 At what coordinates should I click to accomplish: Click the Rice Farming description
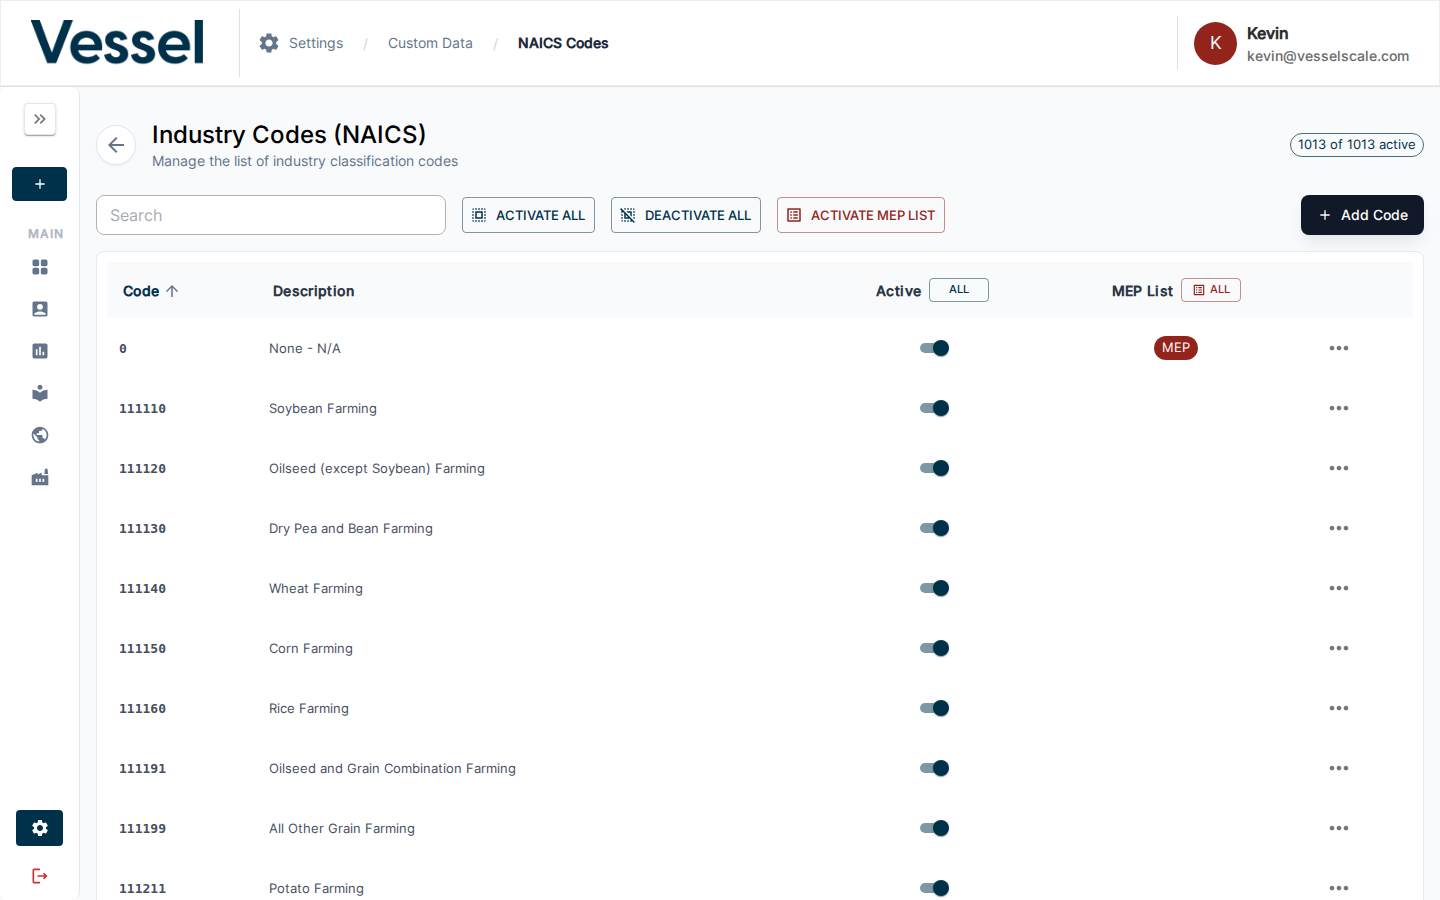[309, 708]
